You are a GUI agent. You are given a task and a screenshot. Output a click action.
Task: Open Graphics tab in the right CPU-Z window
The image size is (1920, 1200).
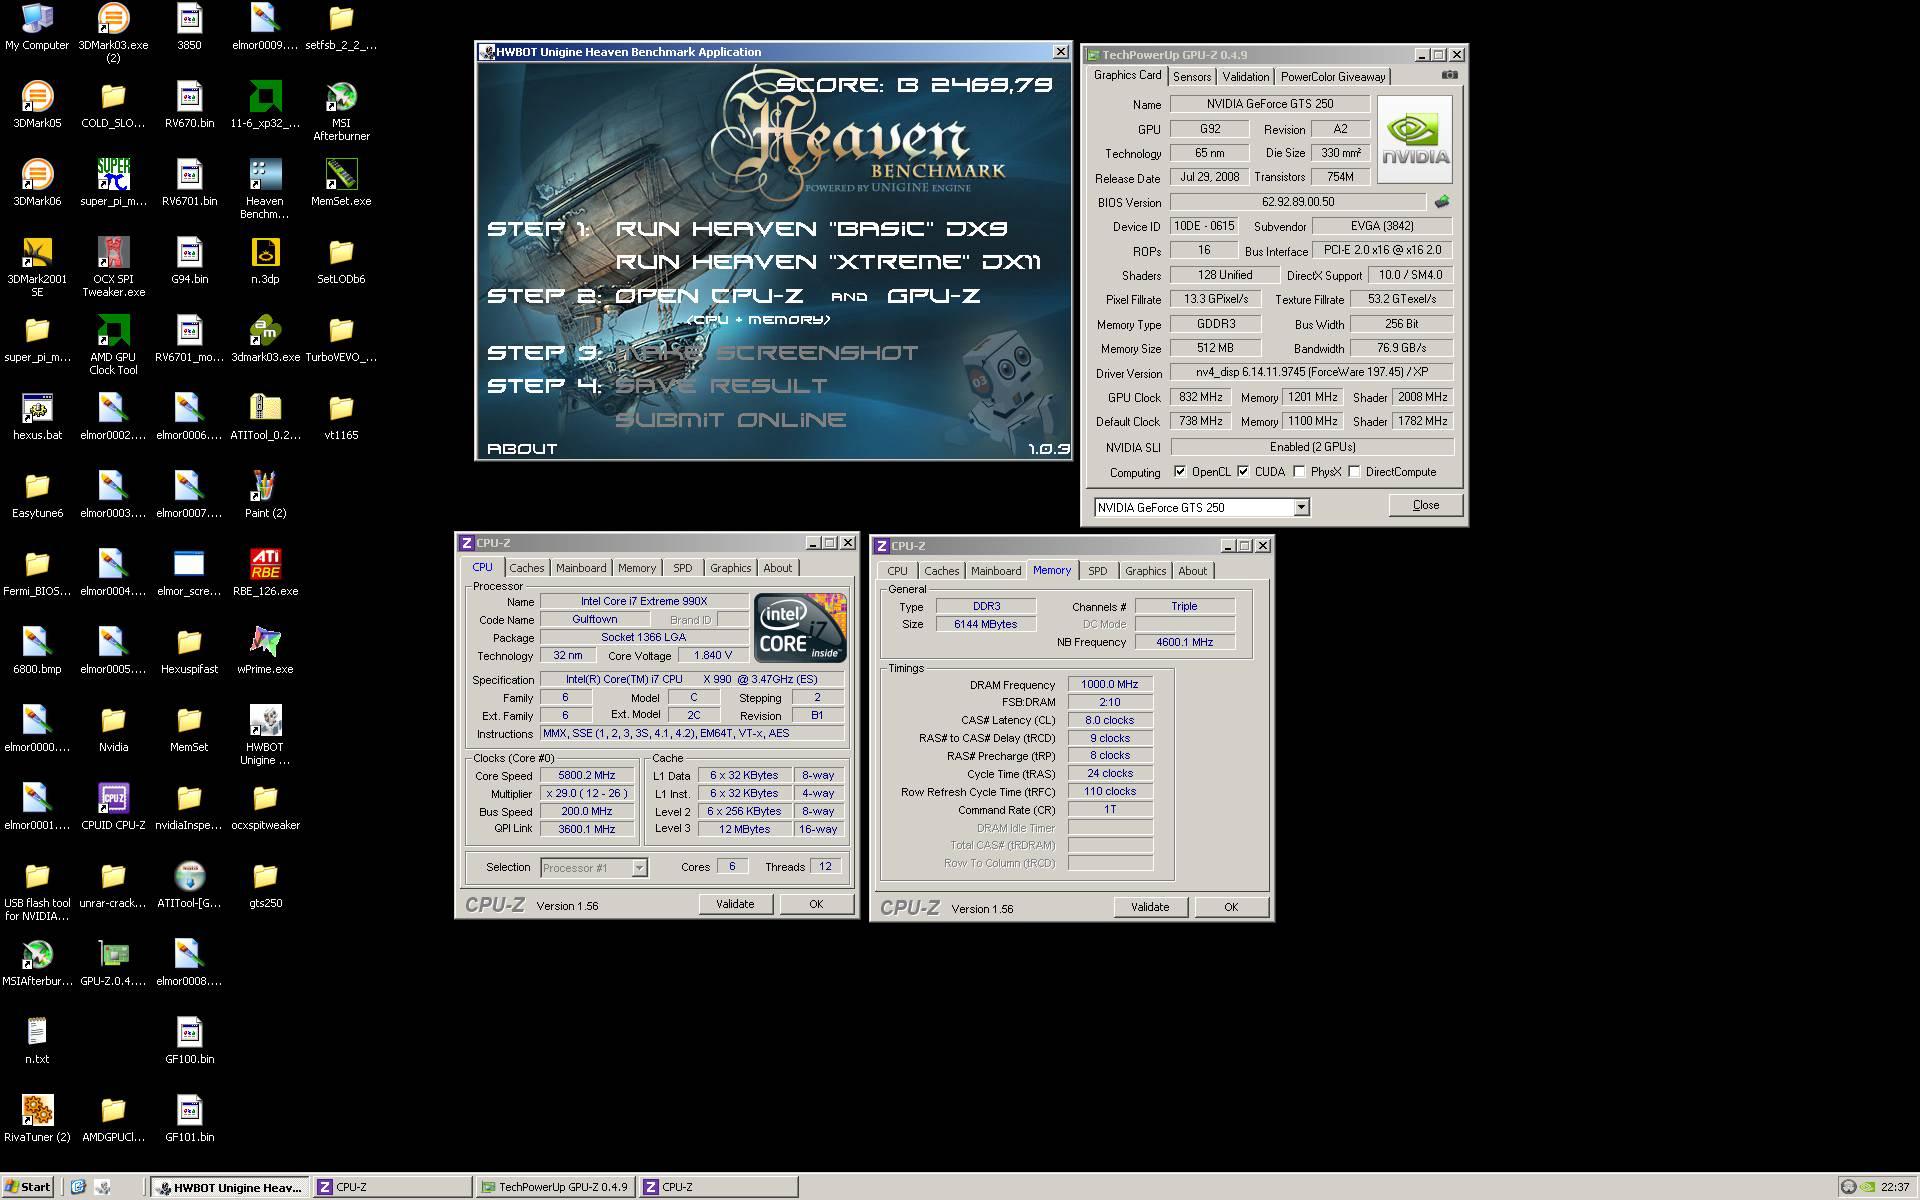[1145, 571]
